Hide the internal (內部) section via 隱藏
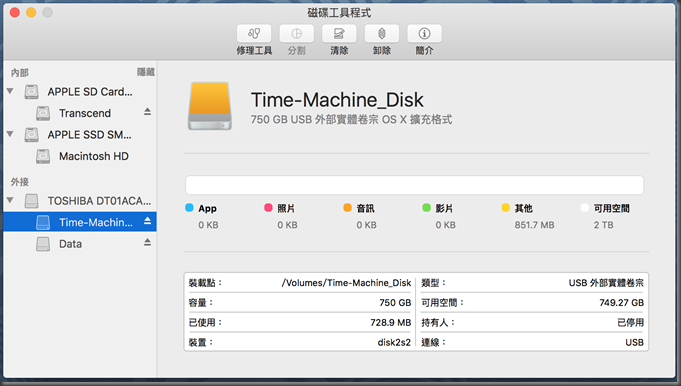 click(145, 72)
